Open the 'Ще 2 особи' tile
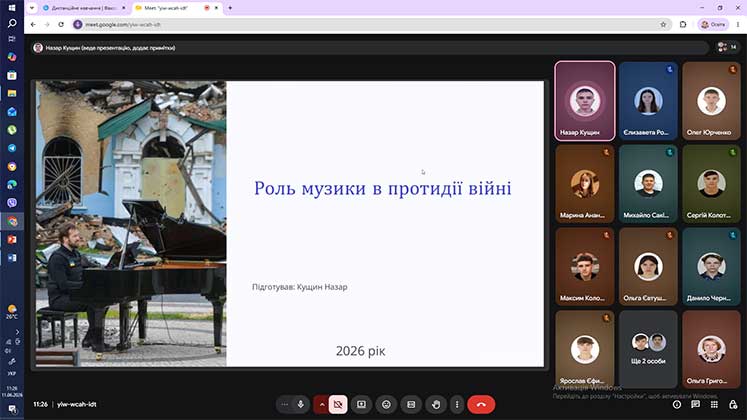Screen dimensions: 747x420 [648, 350]
